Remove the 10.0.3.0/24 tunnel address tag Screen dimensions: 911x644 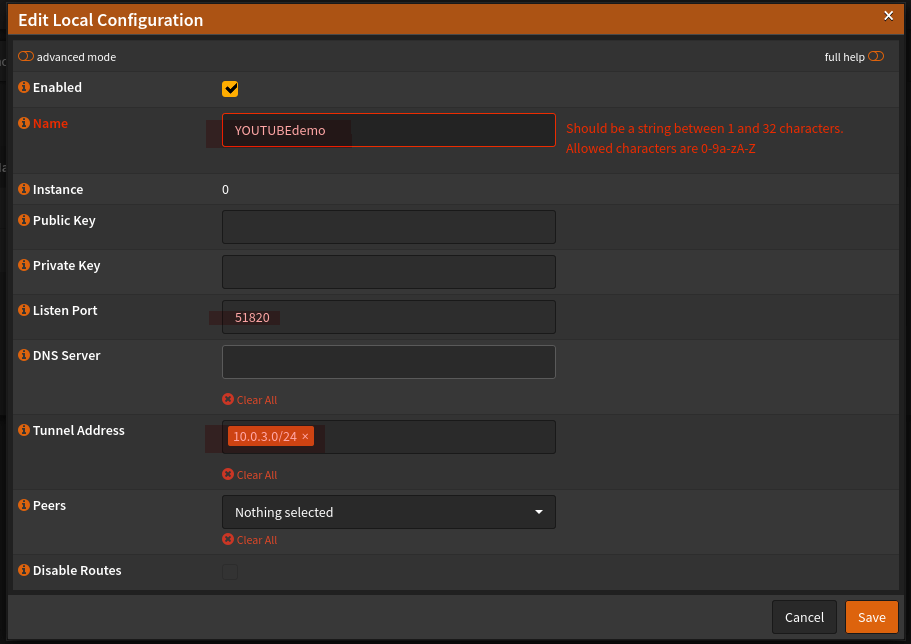tap(306, 436)
